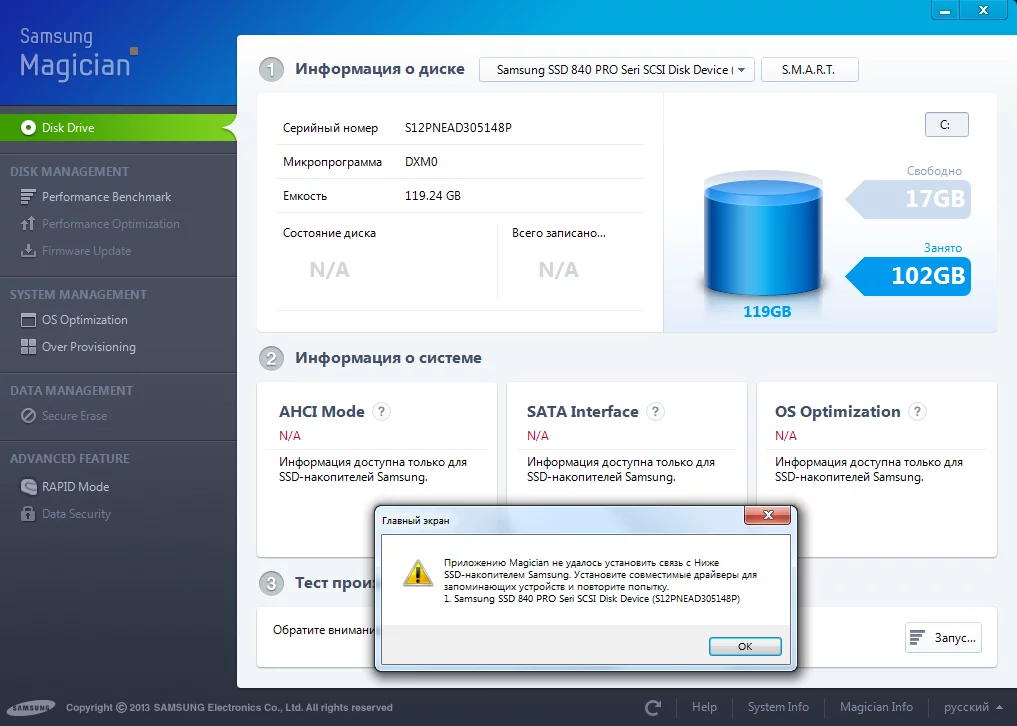This screenshot has width=1017, height=726.
Task: Click the AHCI Mode heading
Action: click(322, 411)
